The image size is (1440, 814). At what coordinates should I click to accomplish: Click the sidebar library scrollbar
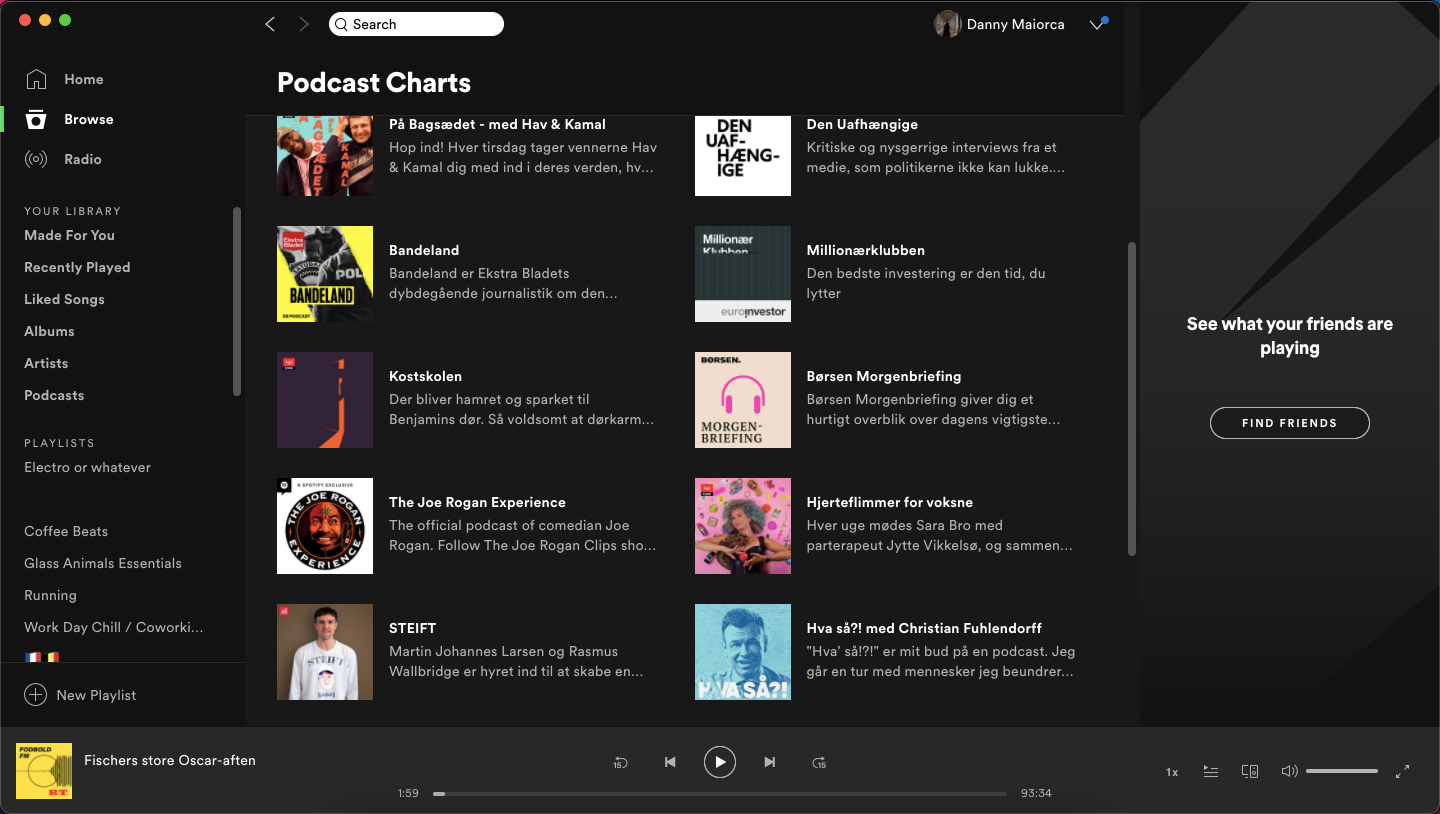click(x=237, y=302)
